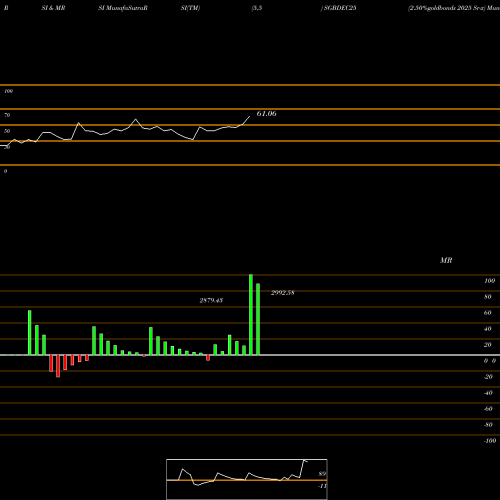
Task: Click the MR axis label "40"
Action: (488, 329)
